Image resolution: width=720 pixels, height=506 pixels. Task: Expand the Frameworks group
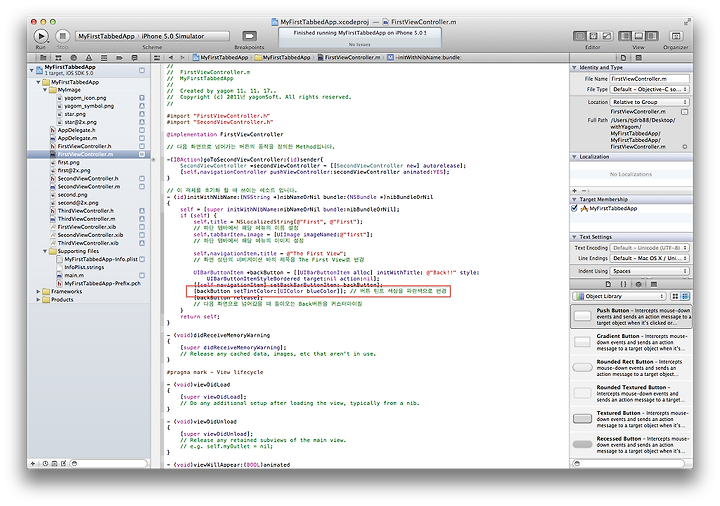tap(38, 292)
